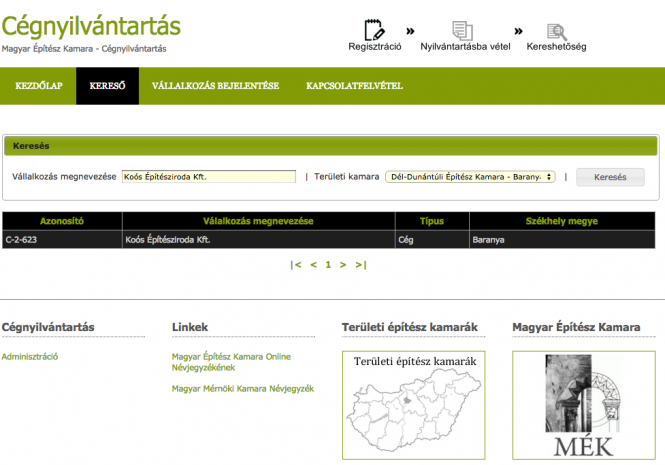This screenshot has width=665, height=465.
Task: Open the Adminisztráció link
Action: [x=30, y=357]
